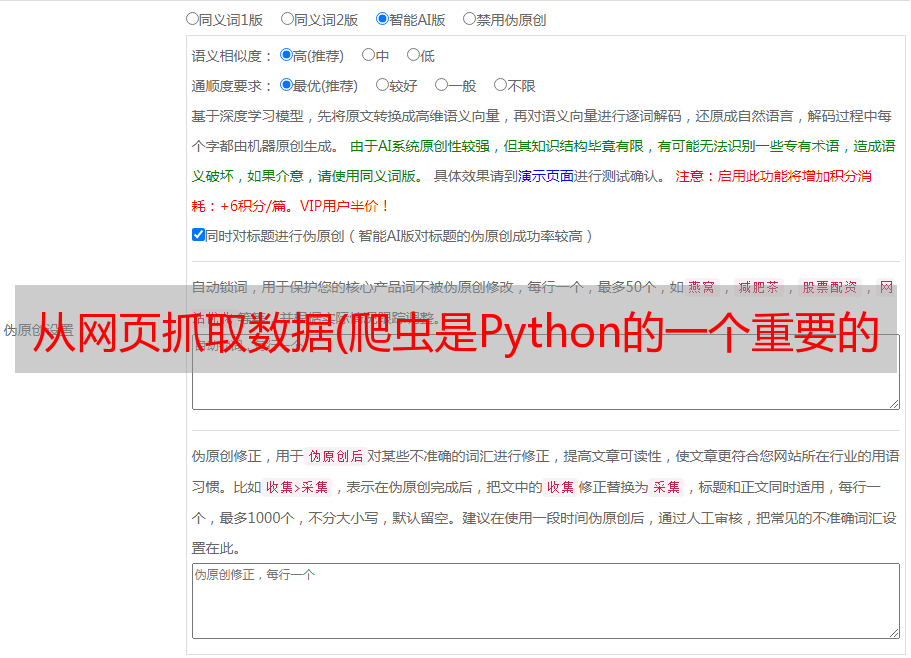Click the 股票配资 example tag
This screenshot has height=658, width=911.
click(830, 287)
